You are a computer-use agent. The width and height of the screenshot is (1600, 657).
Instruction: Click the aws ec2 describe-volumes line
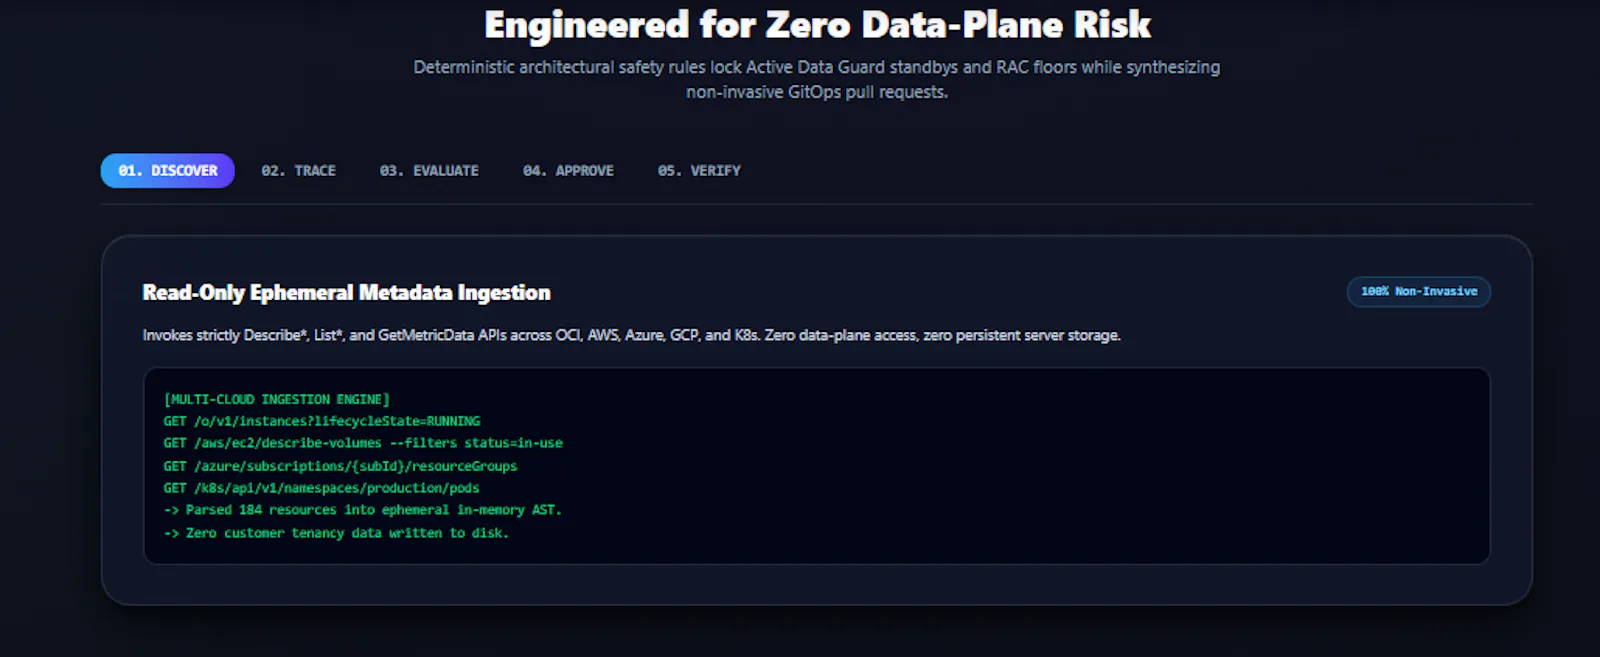363,443
